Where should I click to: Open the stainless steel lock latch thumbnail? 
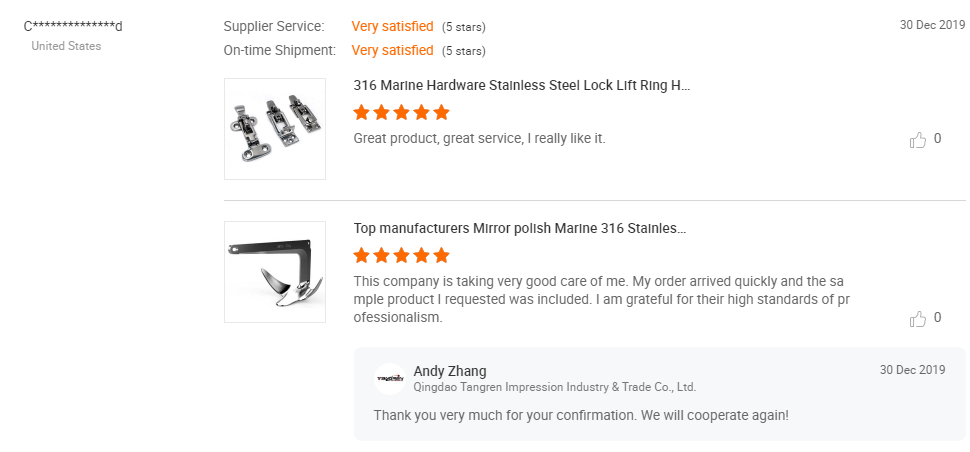[x=275, y=129]
